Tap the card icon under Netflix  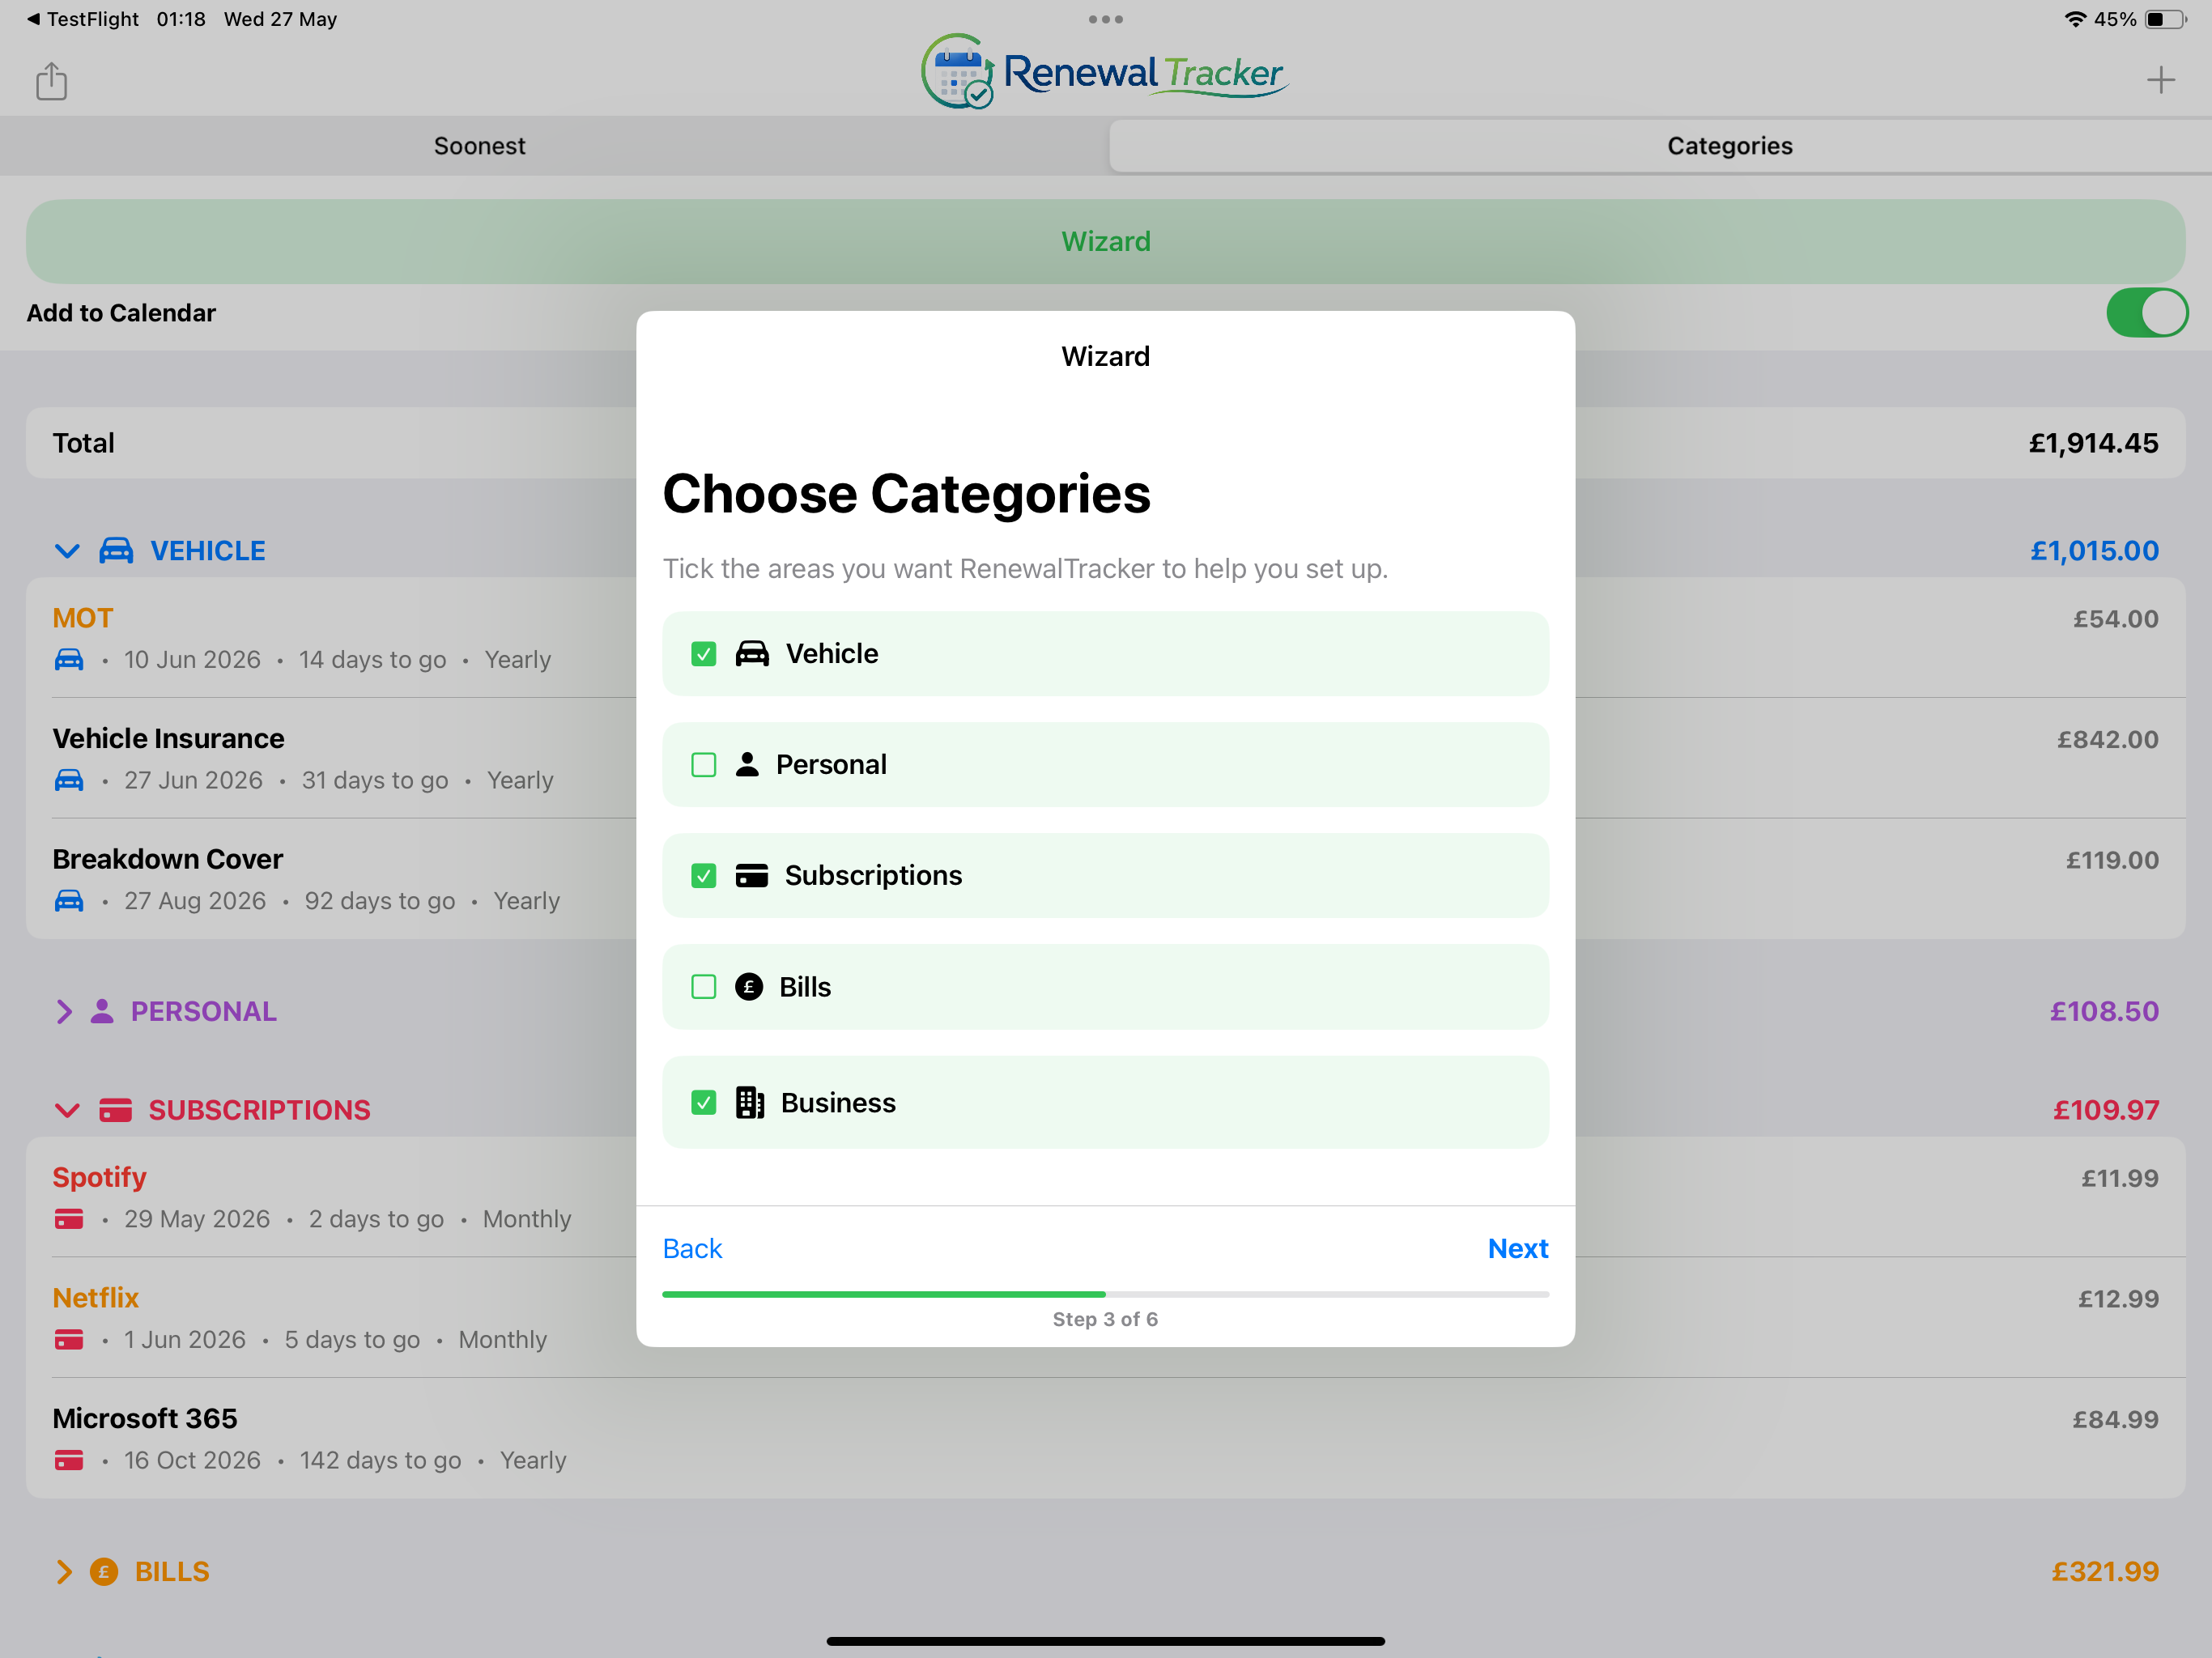click(x=69, y=1339)
